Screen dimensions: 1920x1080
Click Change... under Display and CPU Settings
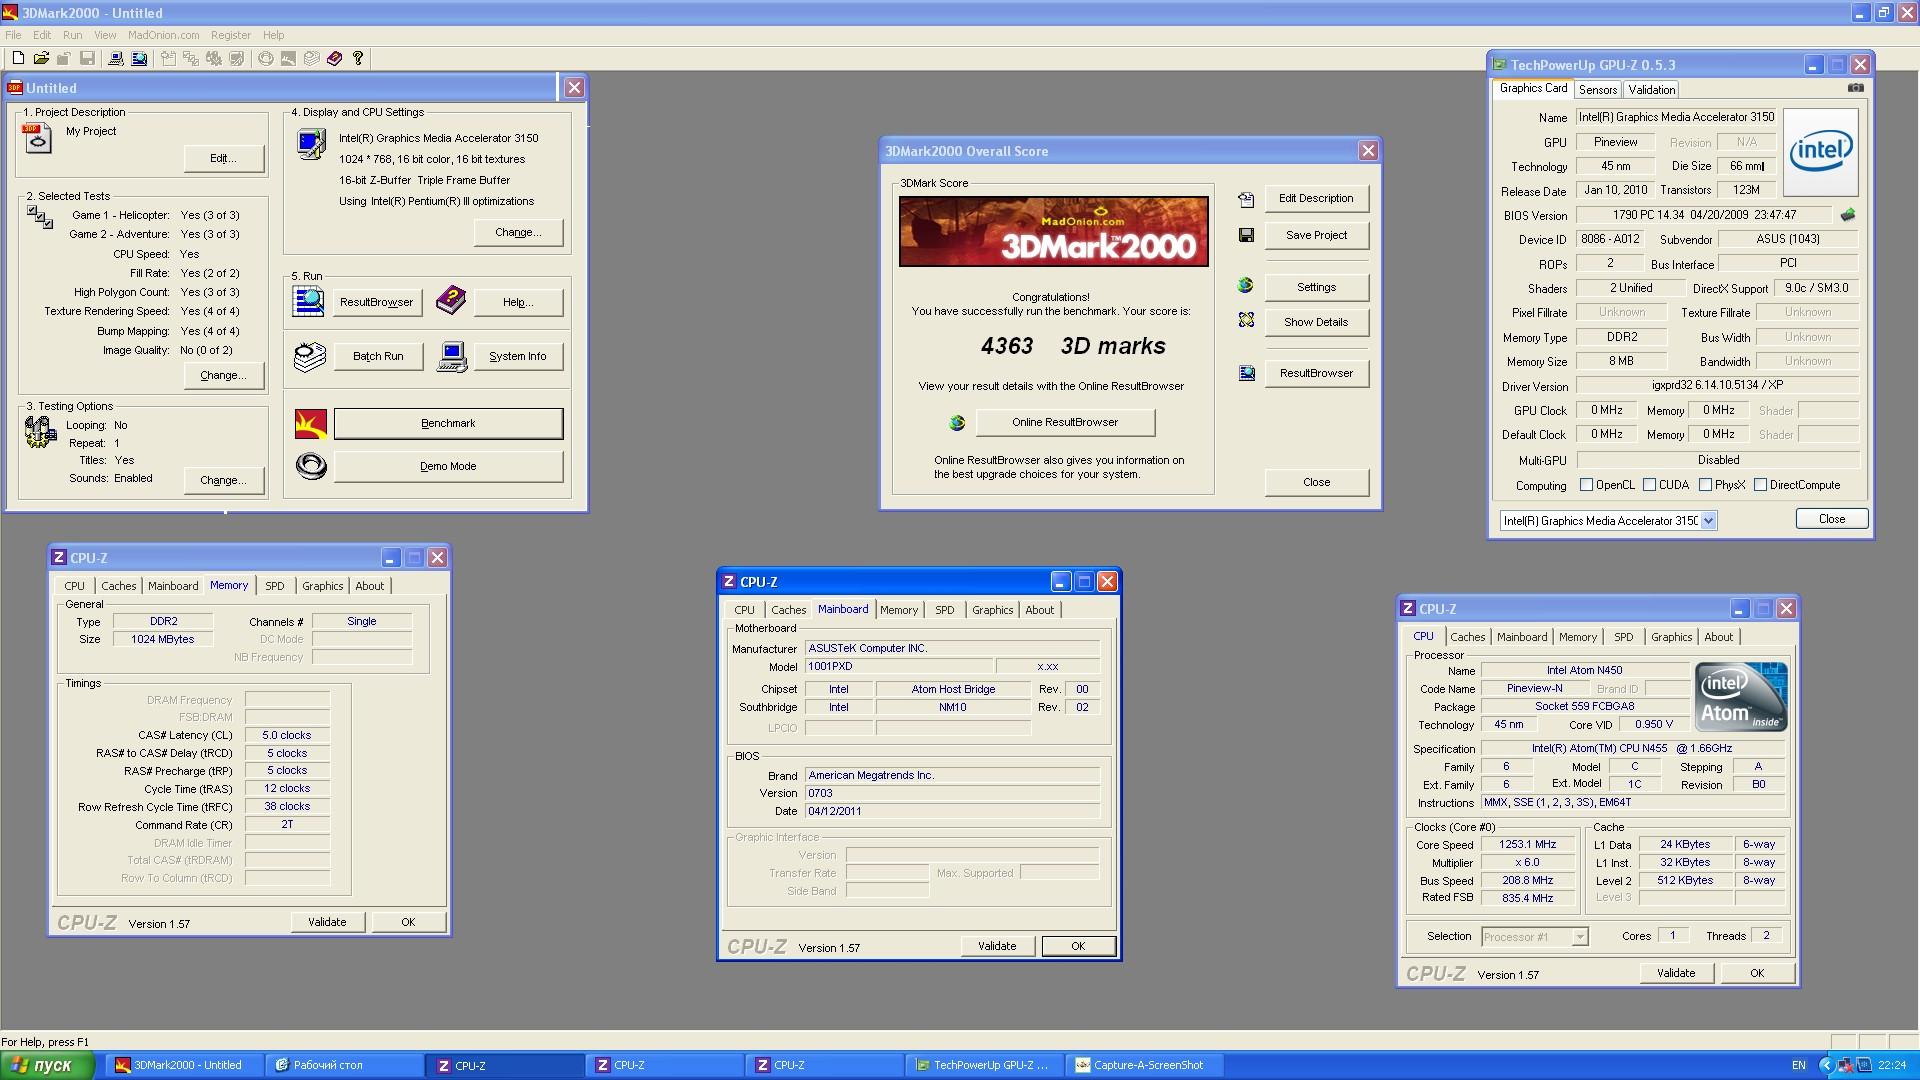coord(518,233)
